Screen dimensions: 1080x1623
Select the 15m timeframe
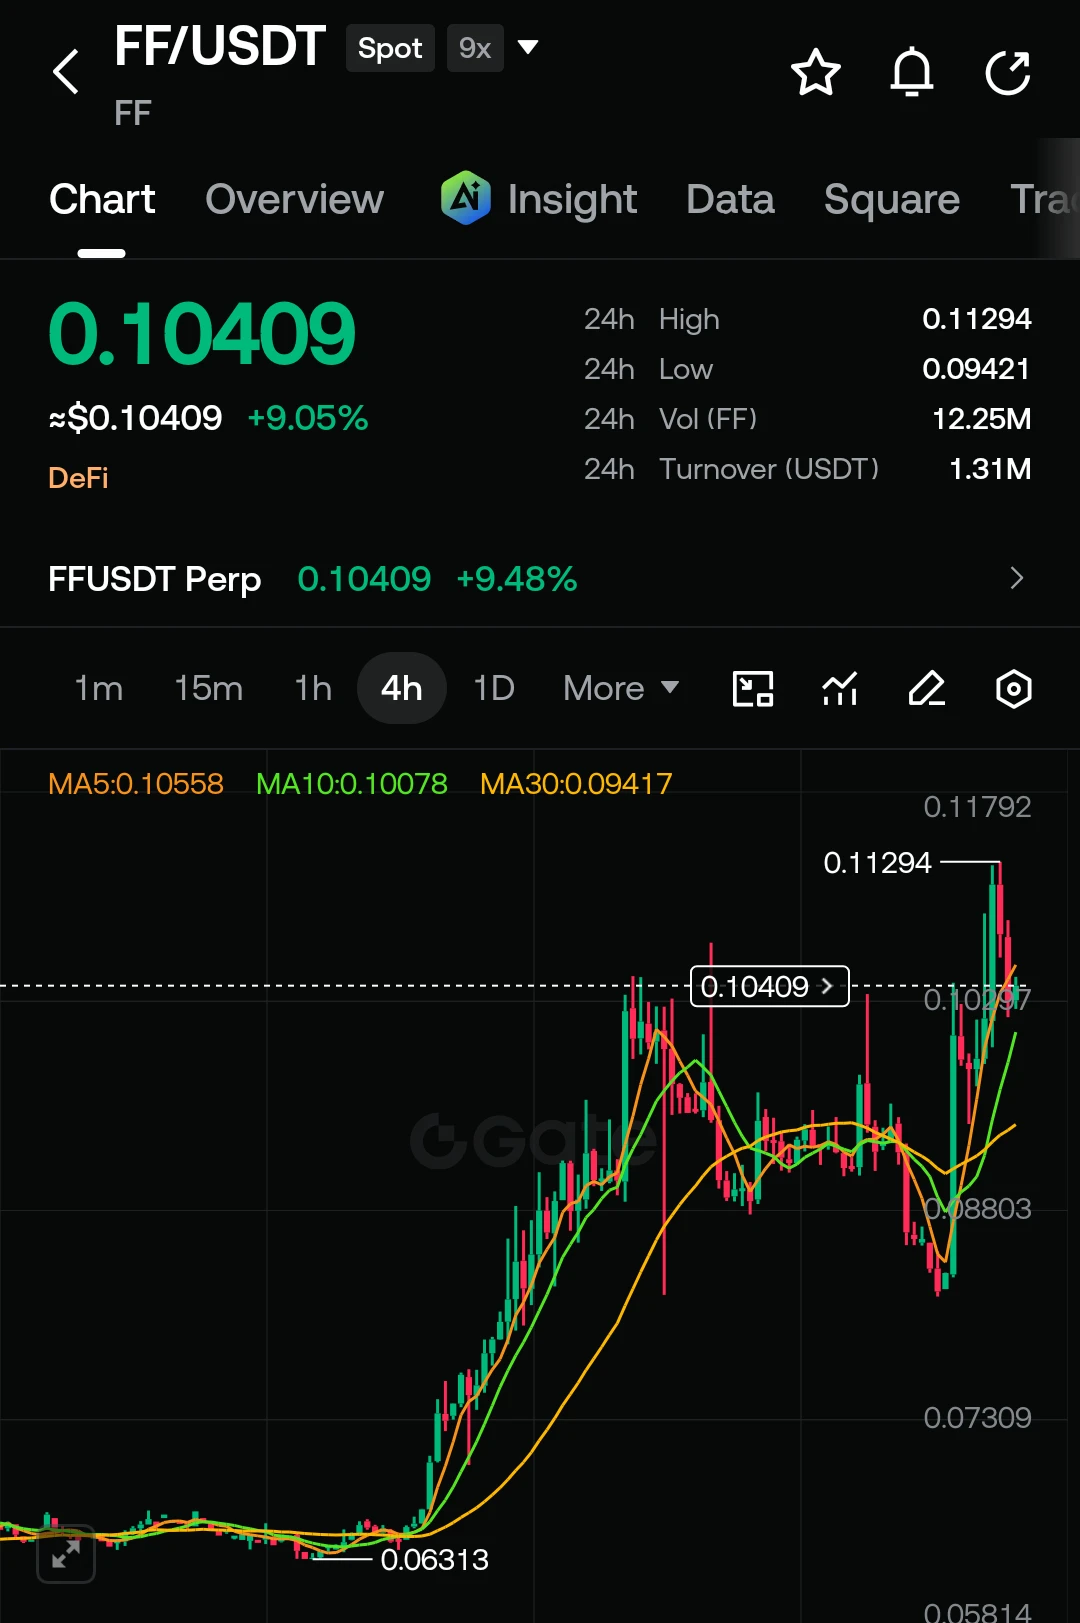point(208,688)
